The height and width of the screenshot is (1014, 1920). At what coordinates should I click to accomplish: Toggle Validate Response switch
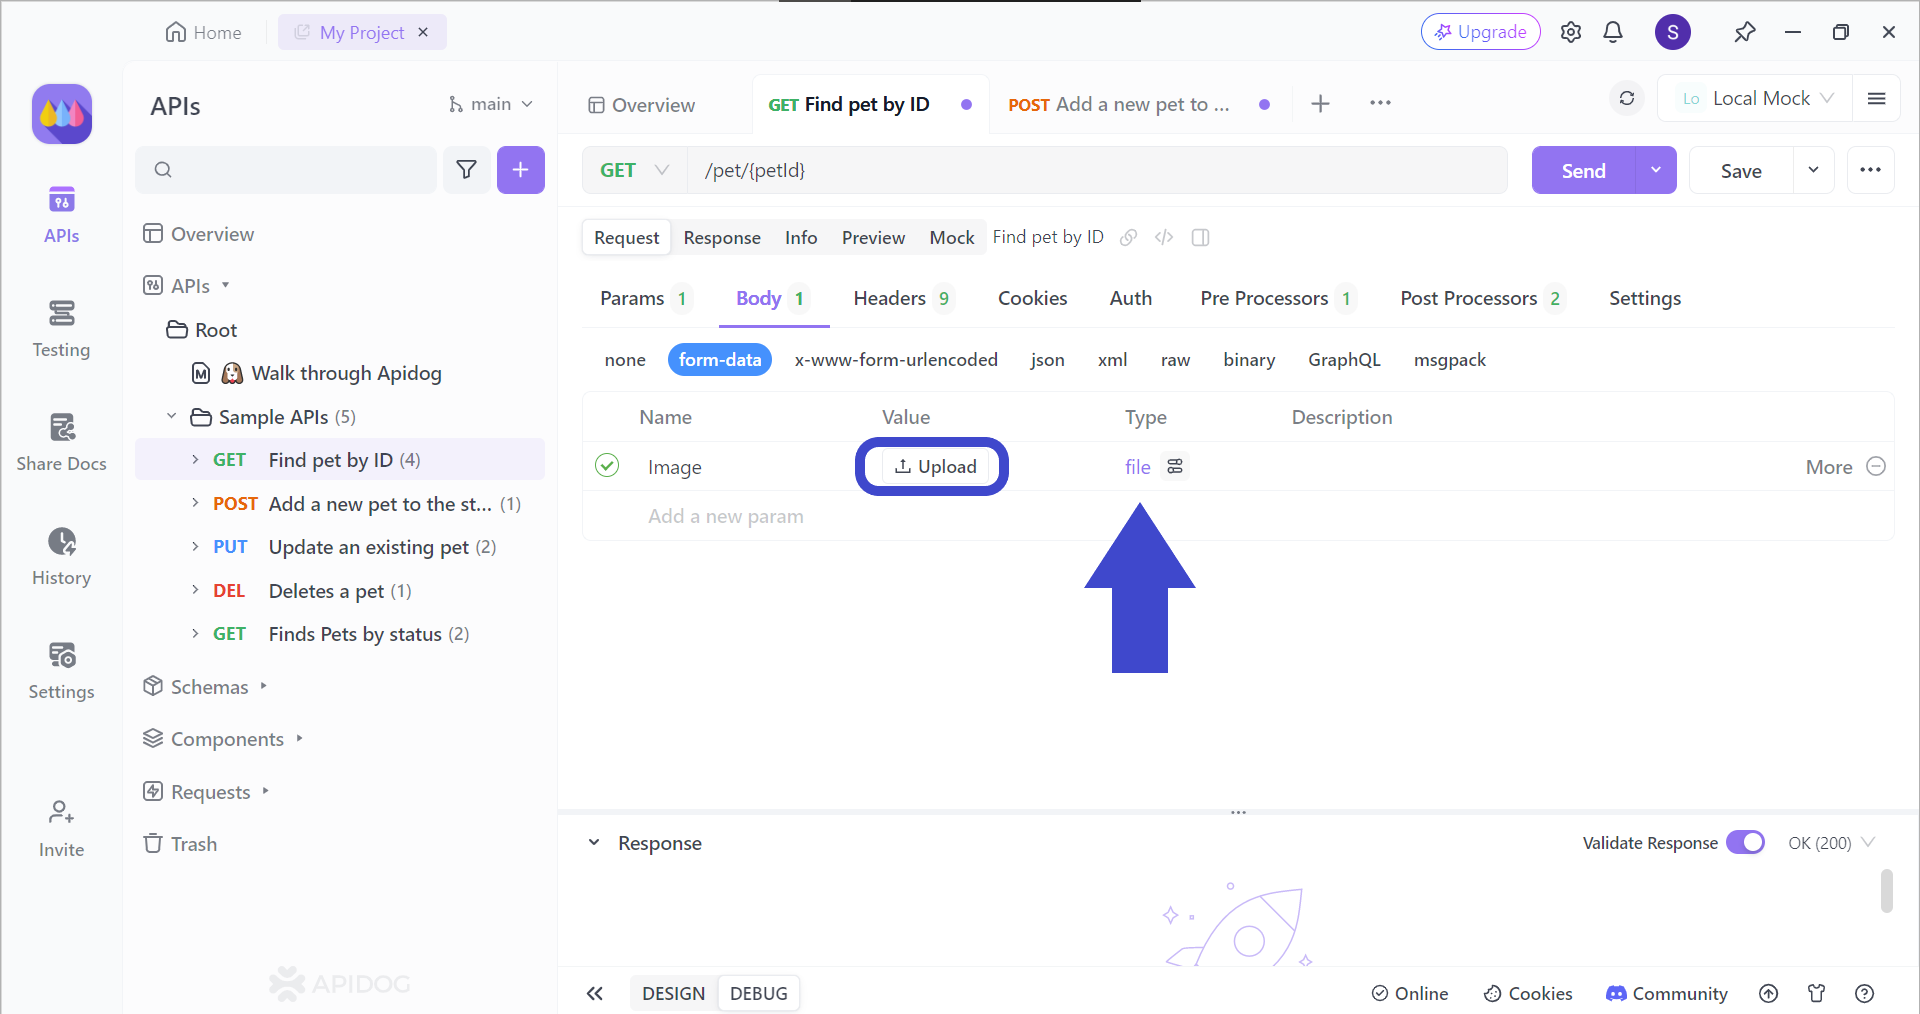[x=1745, y=842]
